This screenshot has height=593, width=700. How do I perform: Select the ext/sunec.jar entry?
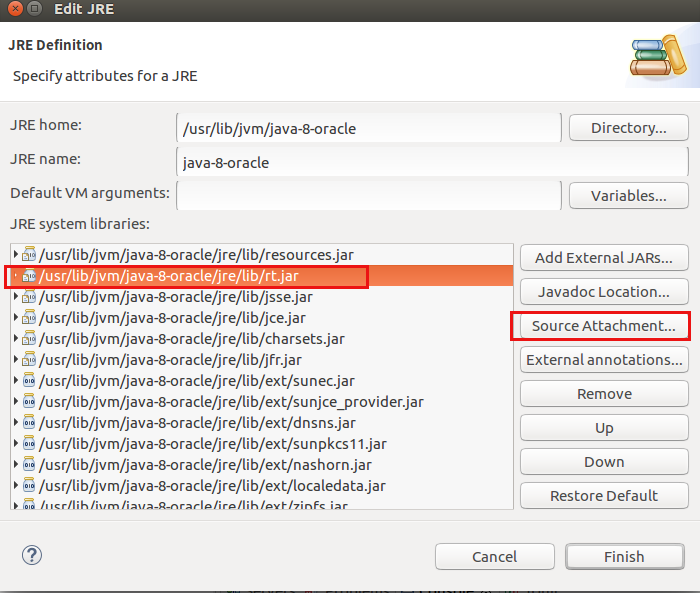coord(262,380)
